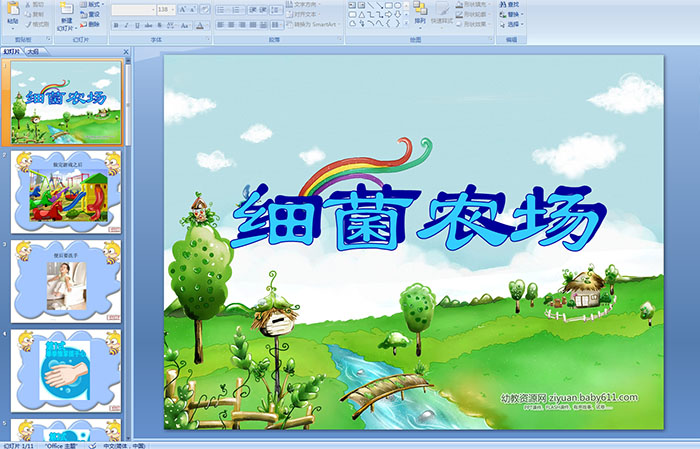Screen dimensions: 700x449
Task: Open Character Spacing (AV) dropdown
Action: tap(171, 25)
